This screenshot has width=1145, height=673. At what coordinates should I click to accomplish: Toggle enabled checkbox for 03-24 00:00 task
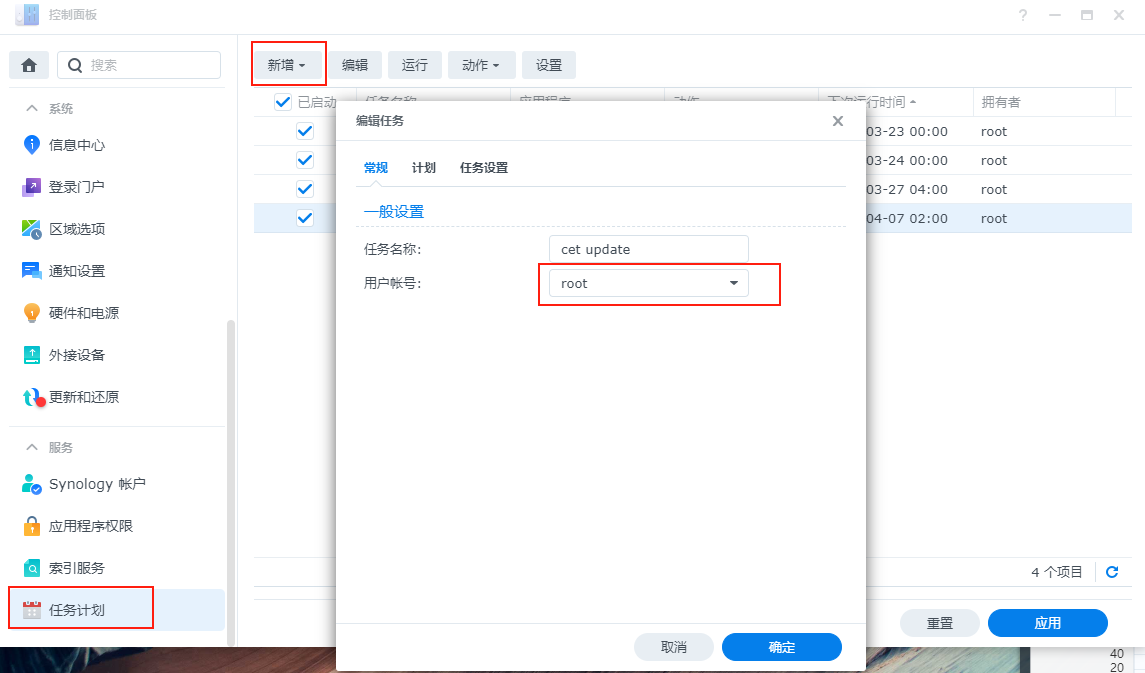coord(305,161)
